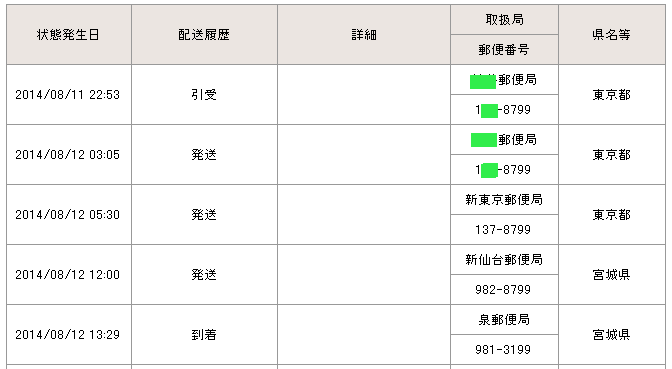
Task: Click the 新仙台郵便局 office cell
Action: [x=504, y=260]
